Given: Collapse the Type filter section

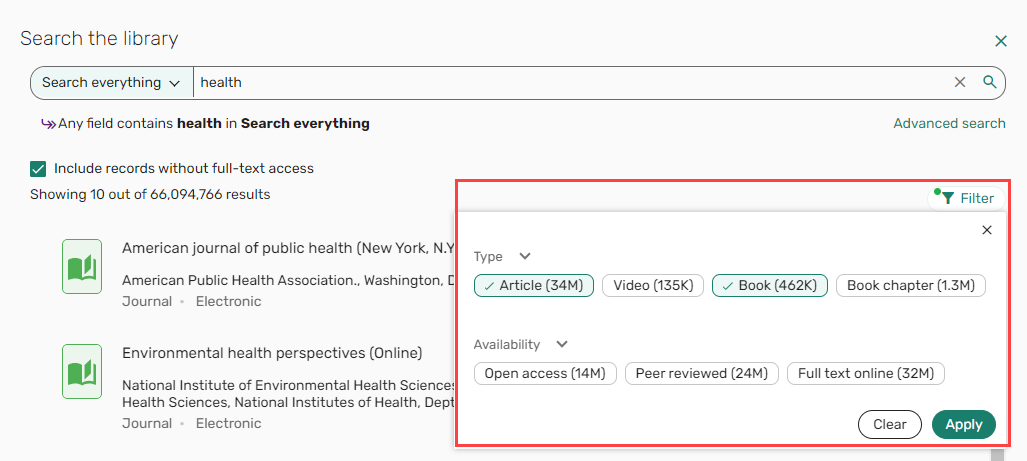Looking at the screenshot, I should pos(525,256).
